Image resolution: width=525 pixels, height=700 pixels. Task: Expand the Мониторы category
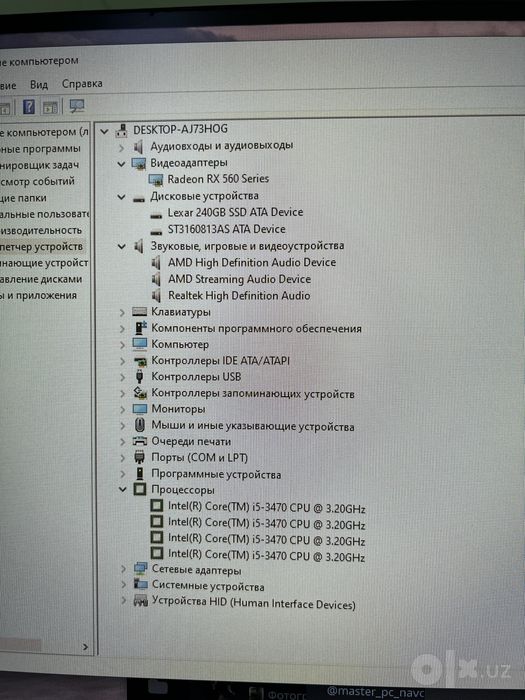click(122, 409)
